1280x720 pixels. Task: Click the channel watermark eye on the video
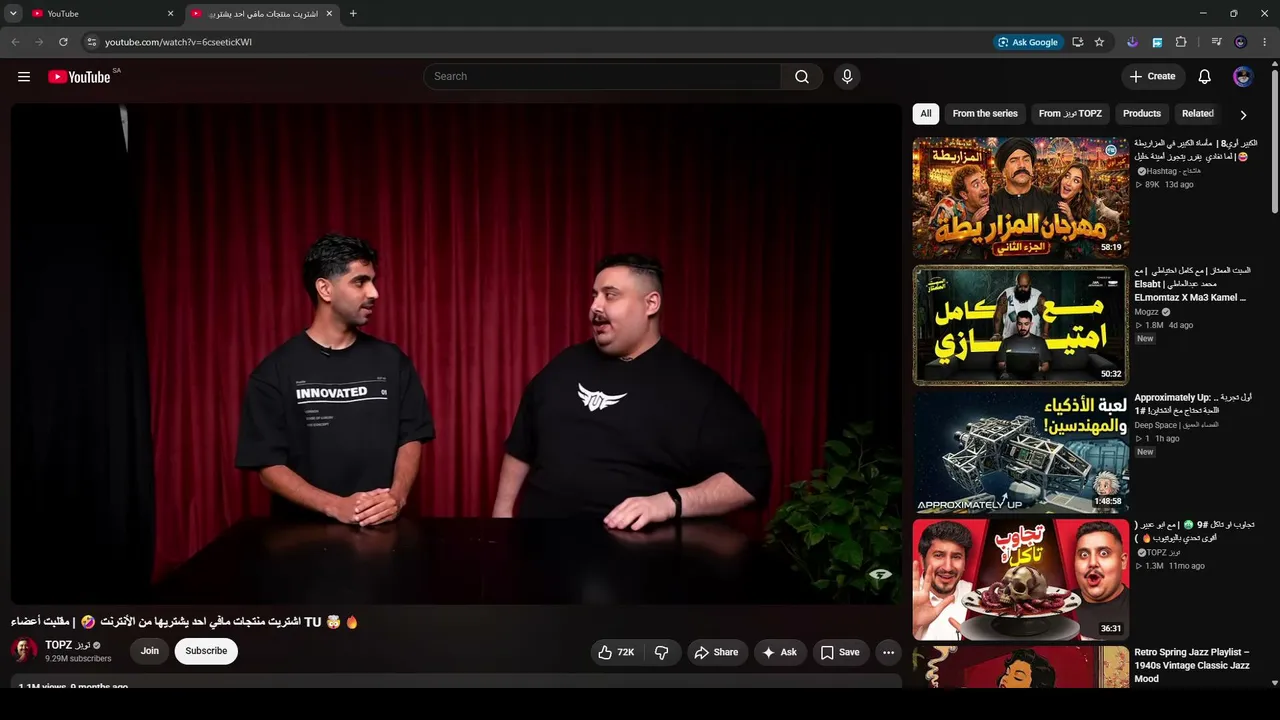click(x=879, y=575)
